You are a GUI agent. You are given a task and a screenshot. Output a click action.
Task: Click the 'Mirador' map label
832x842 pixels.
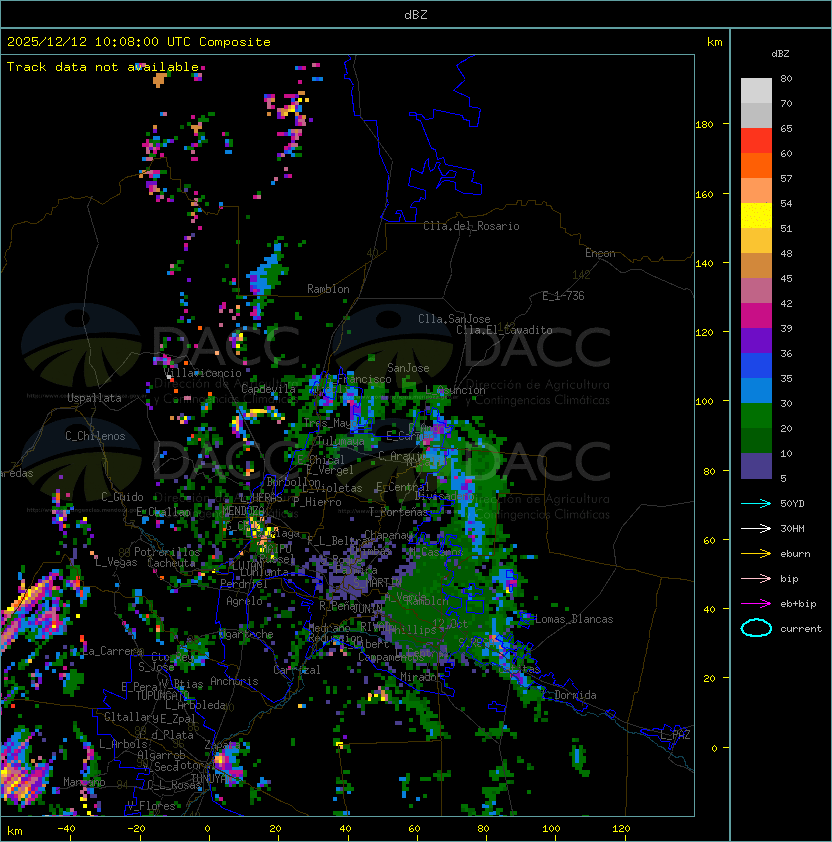421,677
